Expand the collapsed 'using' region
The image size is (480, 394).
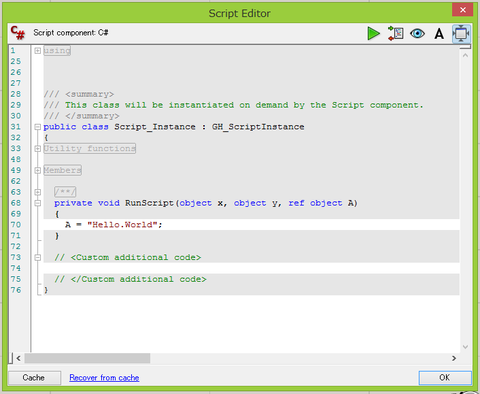pyautogui.click(x=38, y=51)
